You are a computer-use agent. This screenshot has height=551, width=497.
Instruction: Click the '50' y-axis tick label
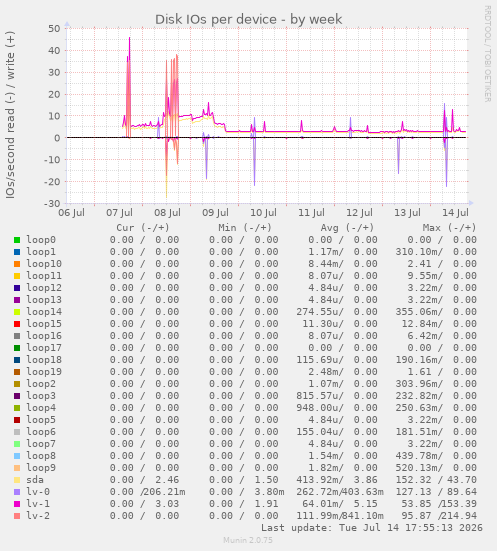coord(54,28)
